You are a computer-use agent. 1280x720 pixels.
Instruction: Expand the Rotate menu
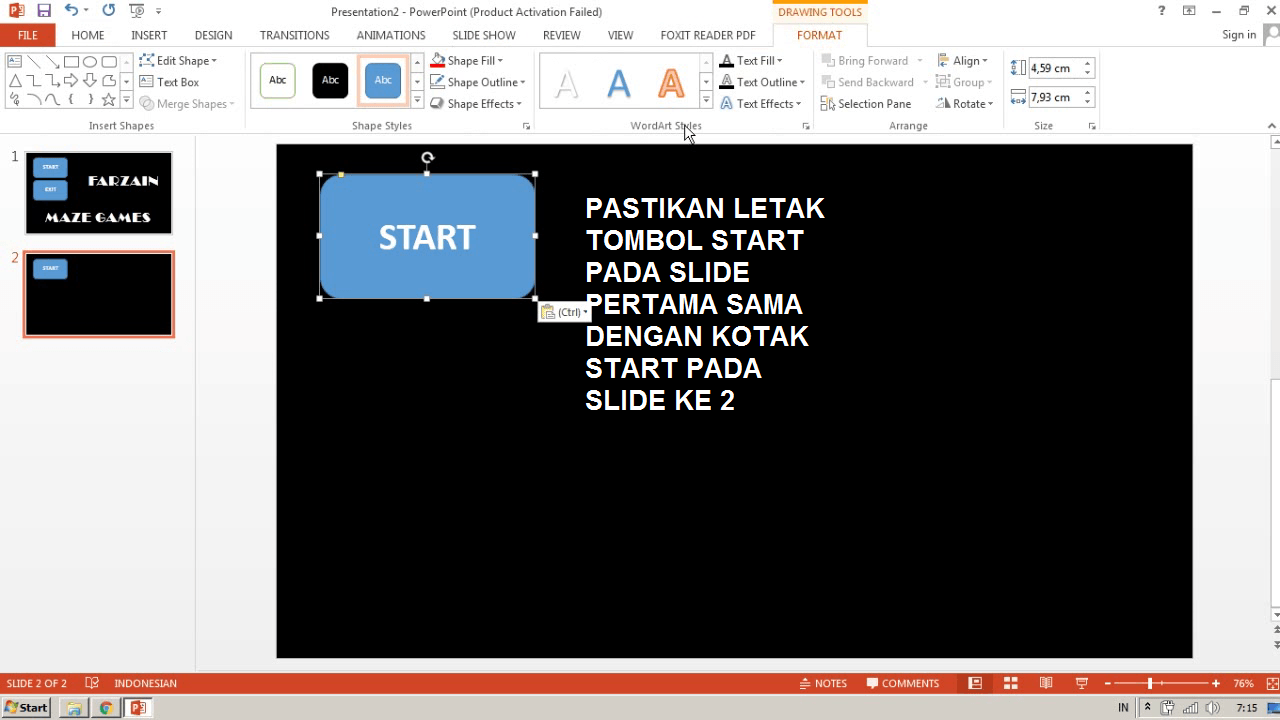pos(964,103)
